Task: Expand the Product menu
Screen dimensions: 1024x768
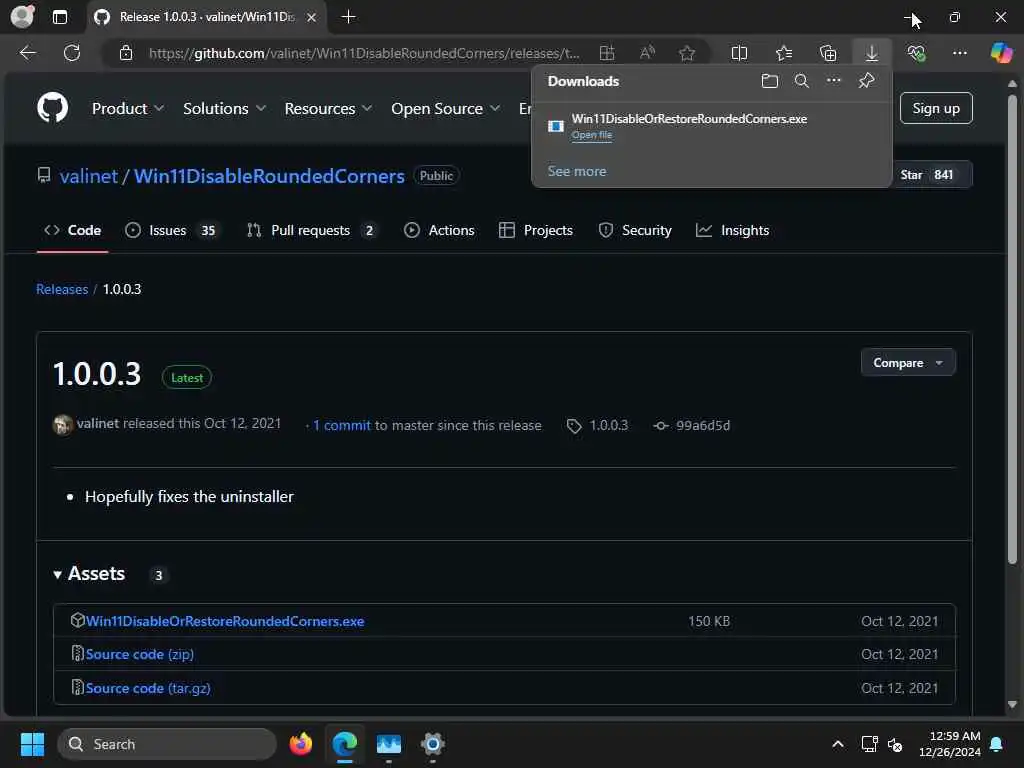Action: tap(128, 108)
